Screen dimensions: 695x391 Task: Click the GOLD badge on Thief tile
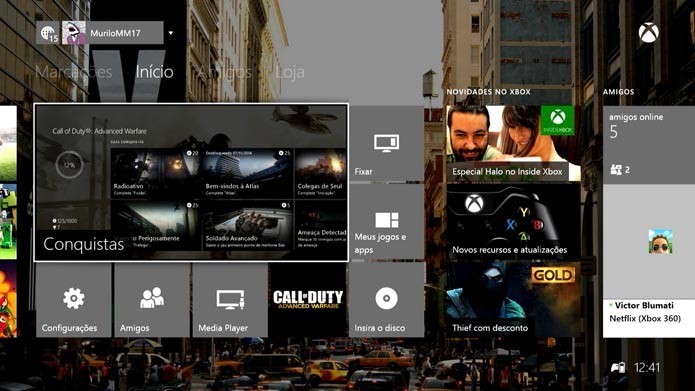(x=553, y=275)
